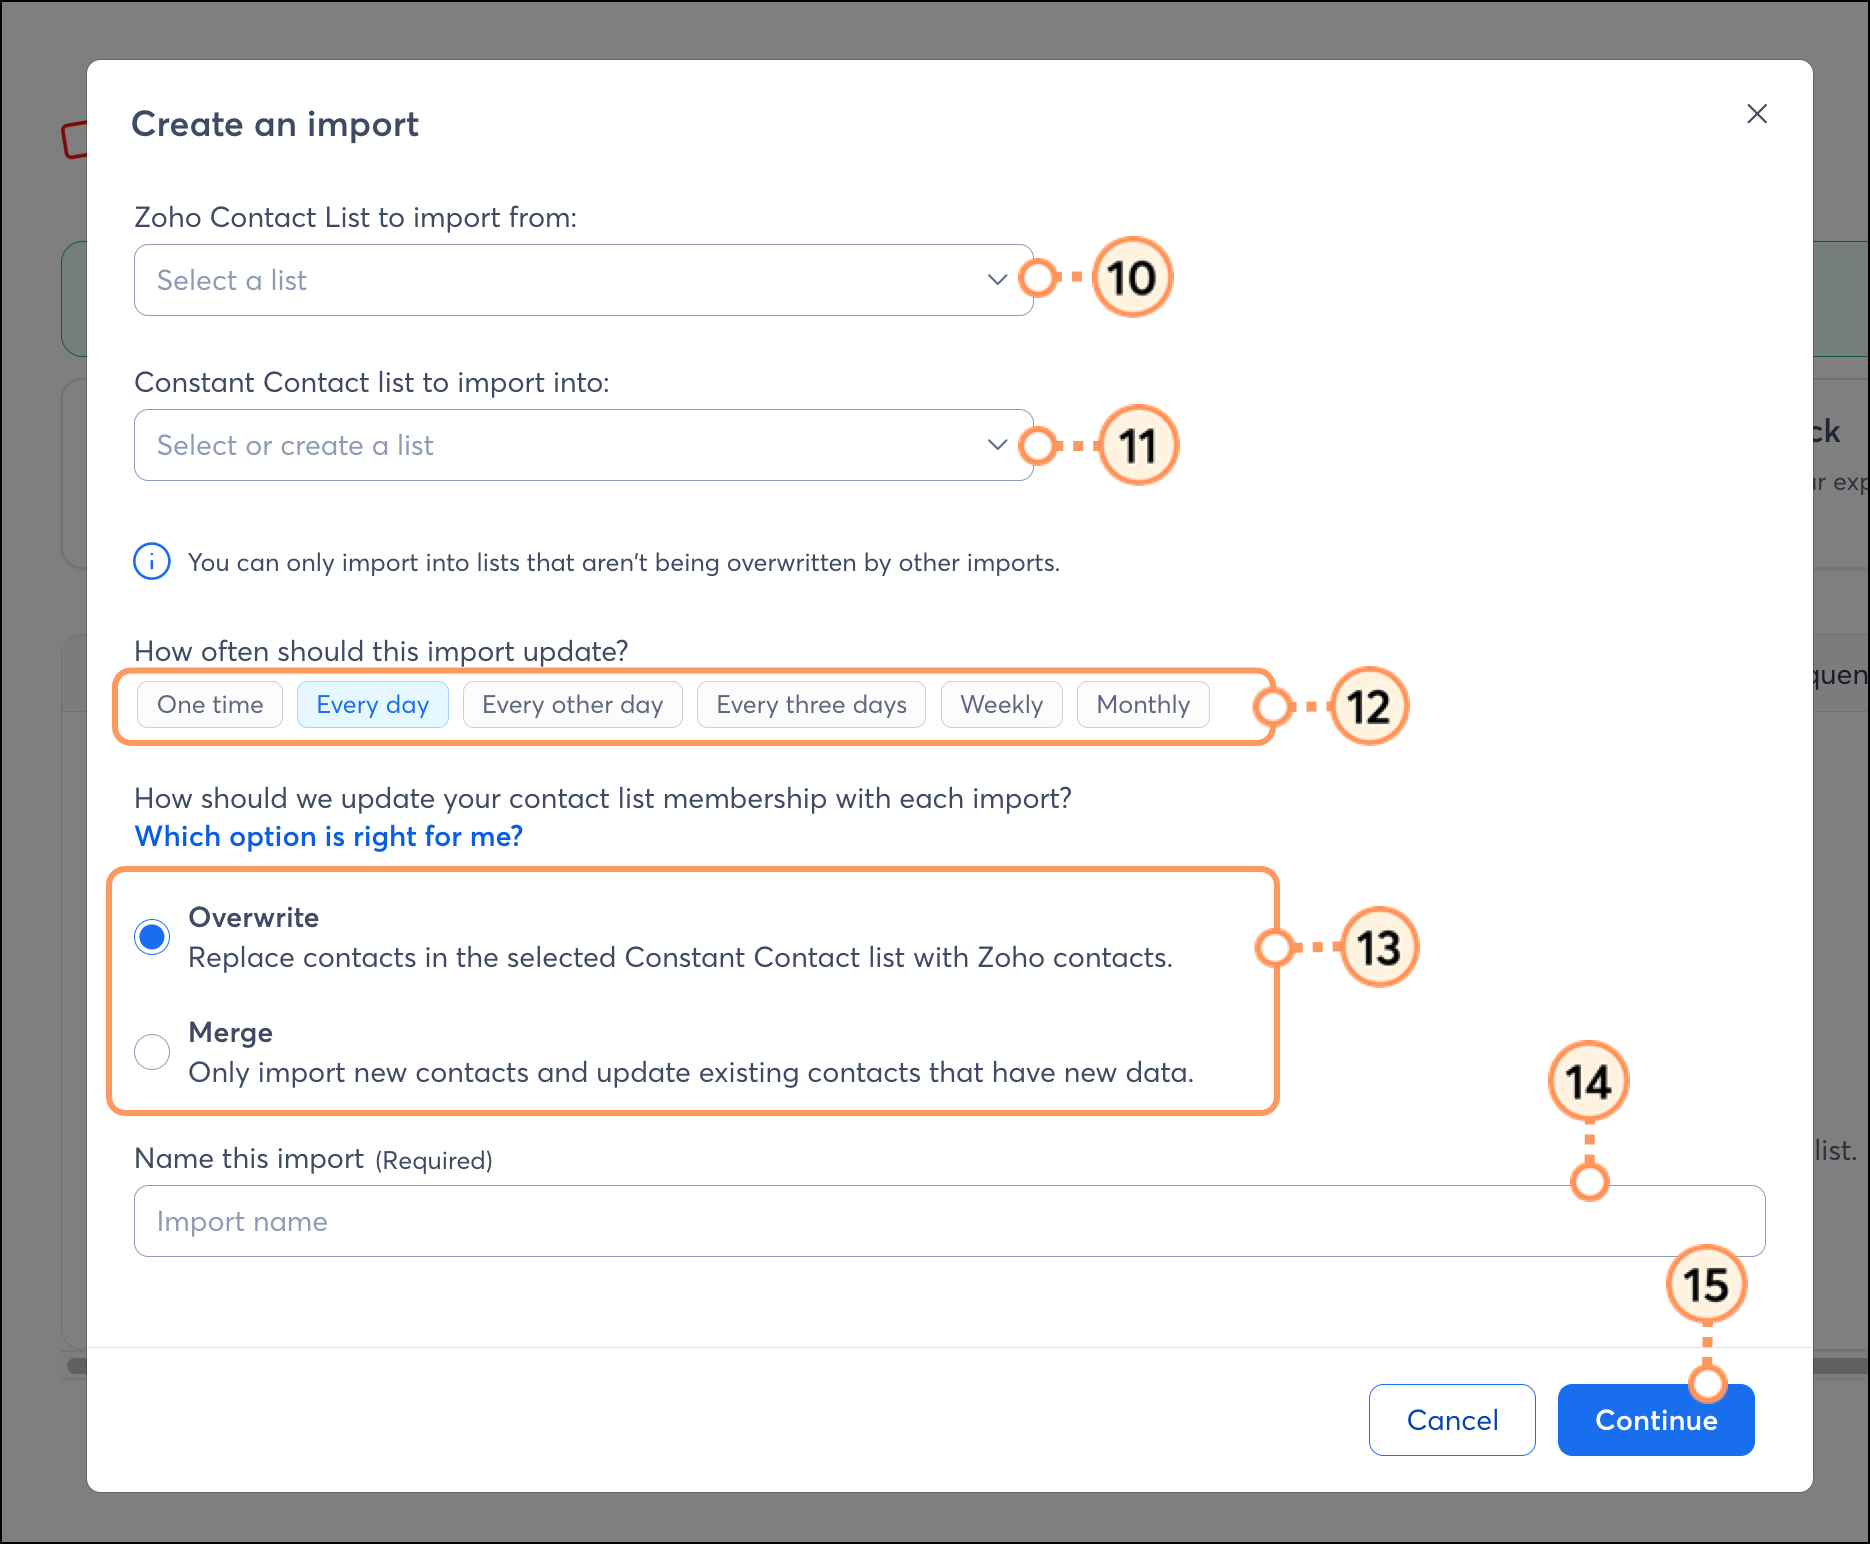The height and width of the screenshot is (1544, 1870).
Task: Click step marker number 14
Action: point(1588,1082)
